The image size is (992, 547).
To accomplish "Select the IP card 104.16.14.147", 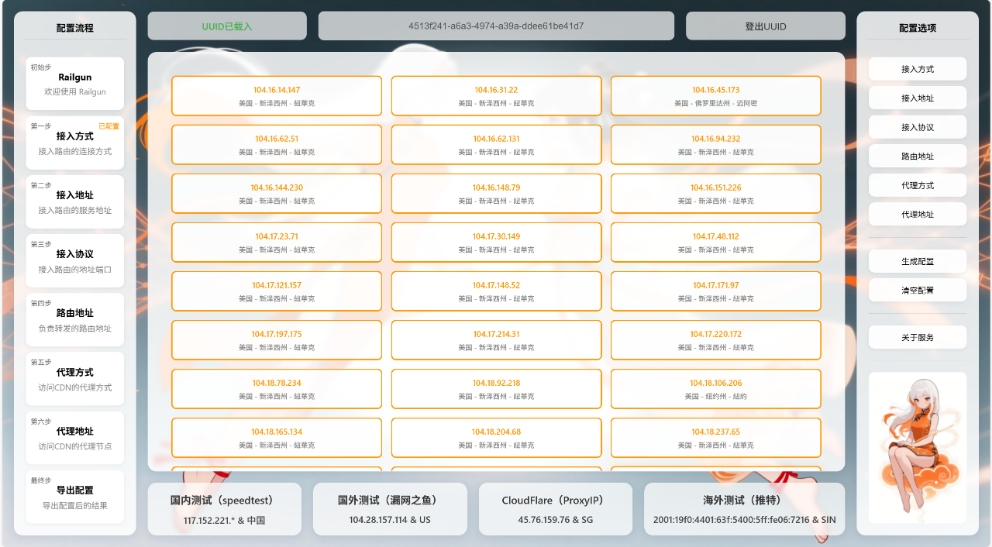I will point(277,96).
